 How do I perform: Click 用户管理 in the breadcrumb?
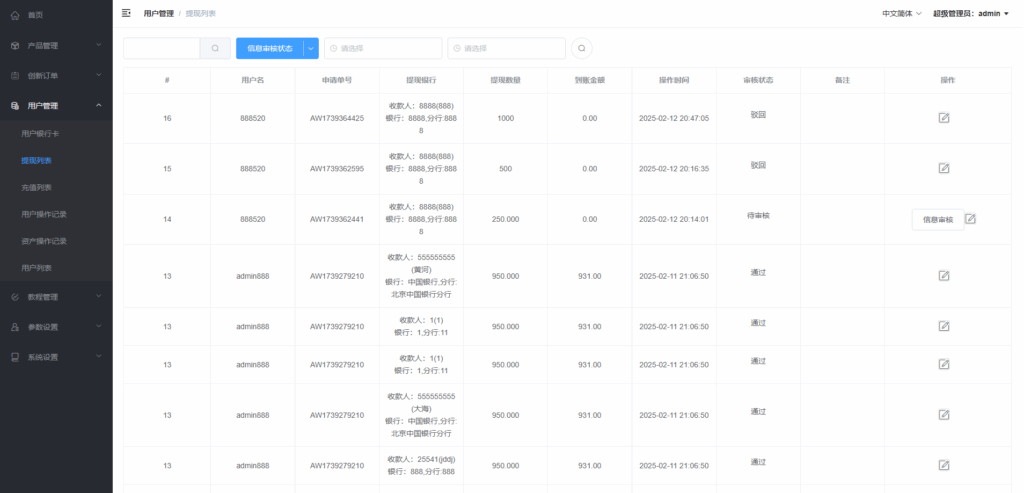159,13
